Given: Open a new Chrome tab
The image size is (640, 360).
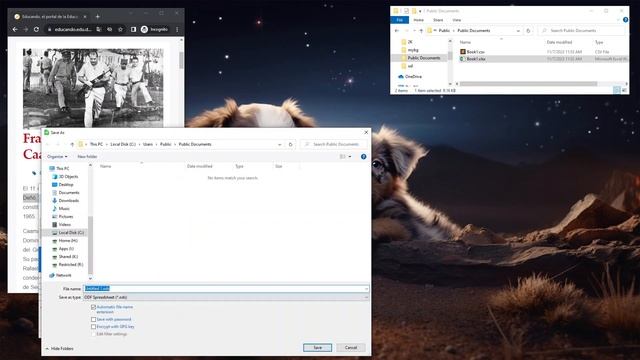Looking at the screenshot, I should 97,17.
